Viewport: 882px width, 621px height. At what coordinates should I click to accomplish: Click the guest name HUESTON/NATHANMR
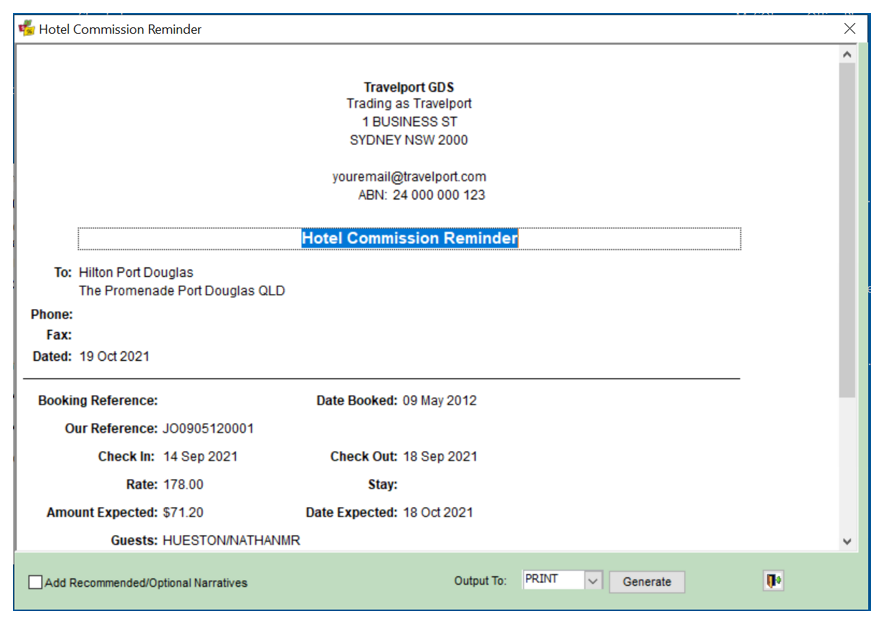tap(231, 541)
